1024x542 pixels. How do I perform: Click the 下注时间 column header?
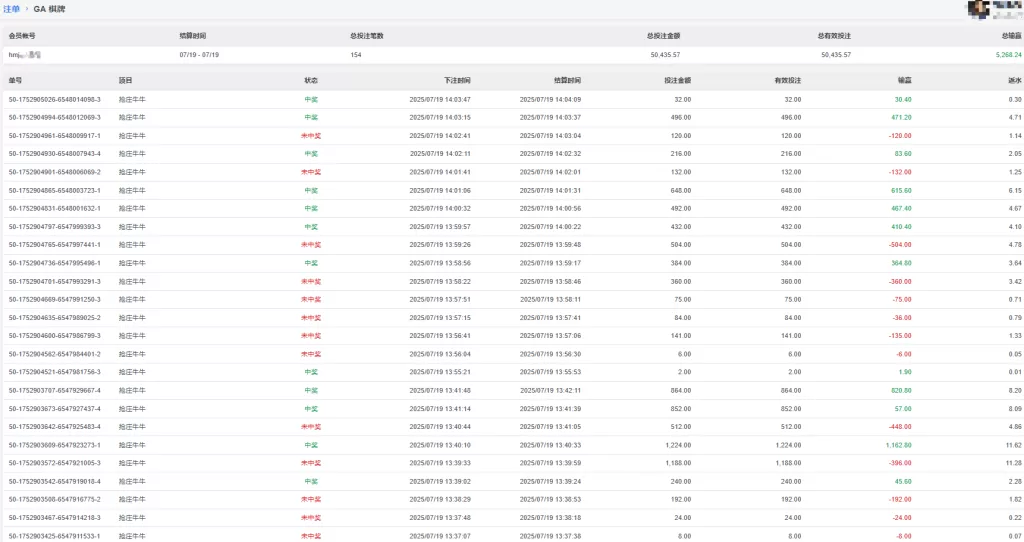click(457, 80)
